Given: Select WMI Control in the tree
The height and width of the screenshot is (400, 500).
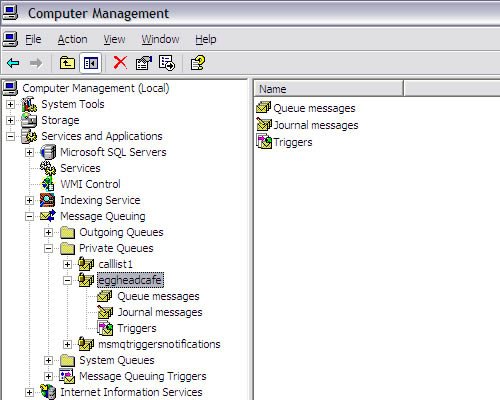Looking at the screenshot, I should pos(90,184).
